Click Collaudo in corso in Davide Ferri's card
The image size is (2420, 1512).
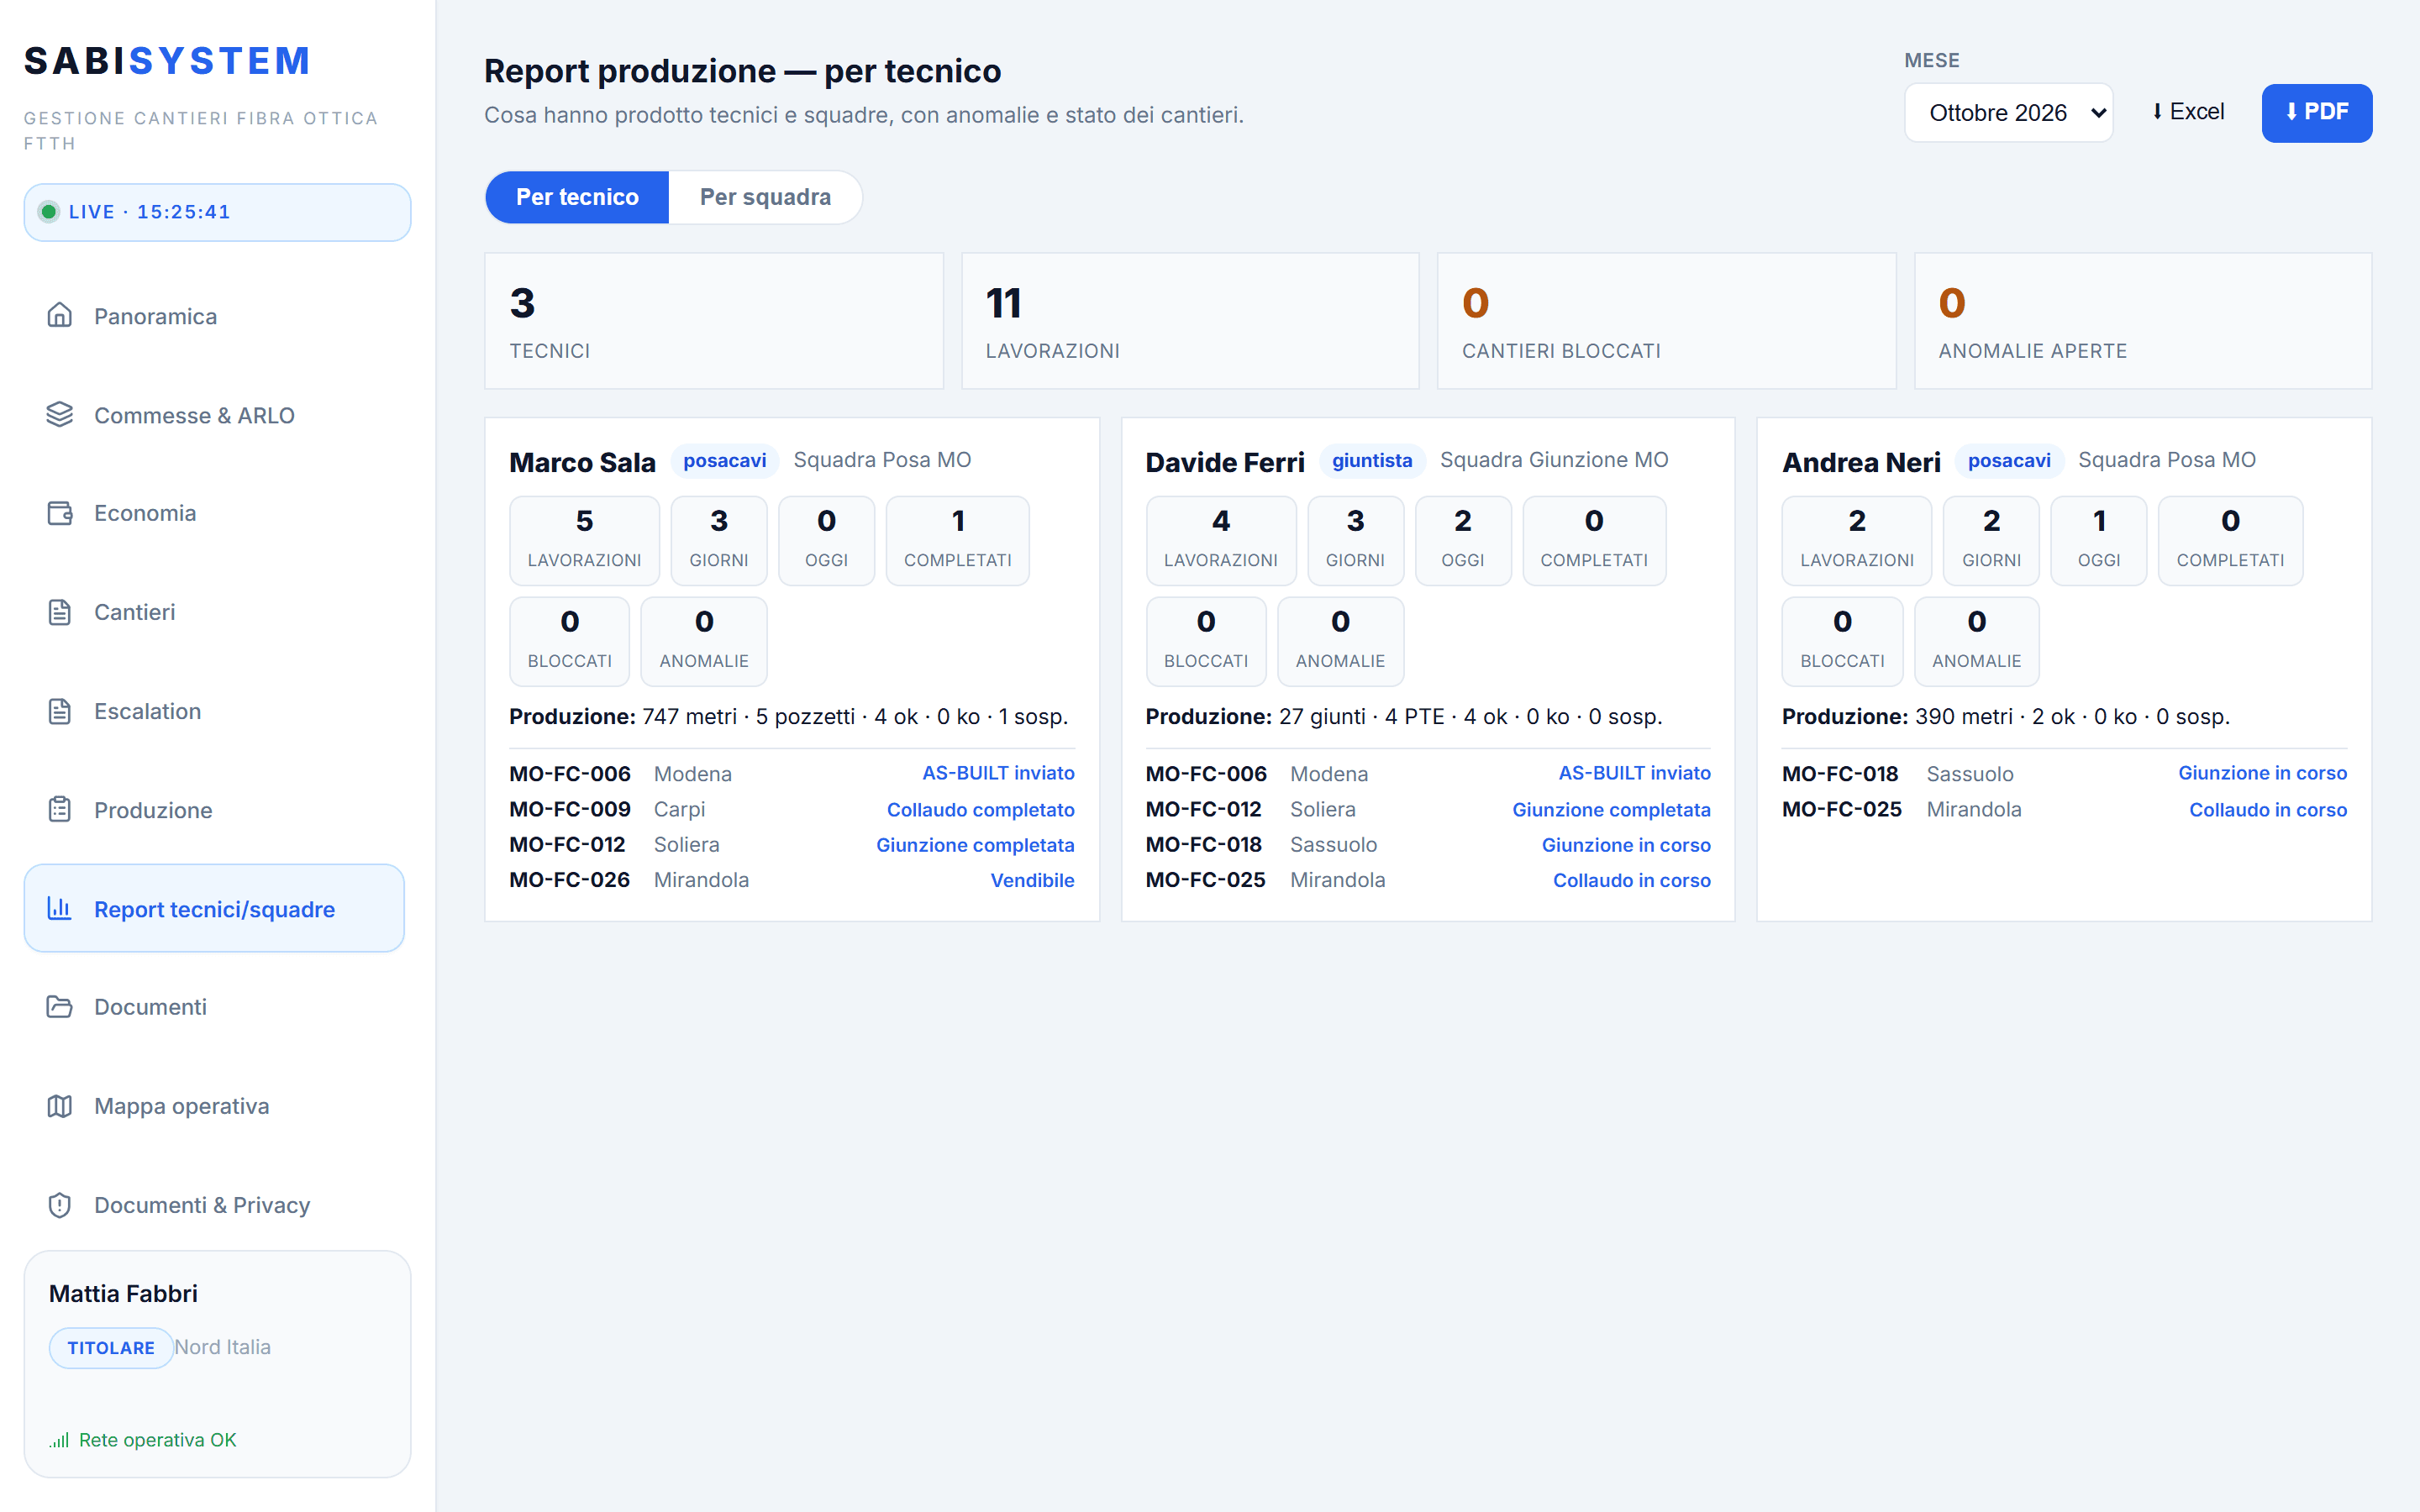(1631, 880)
